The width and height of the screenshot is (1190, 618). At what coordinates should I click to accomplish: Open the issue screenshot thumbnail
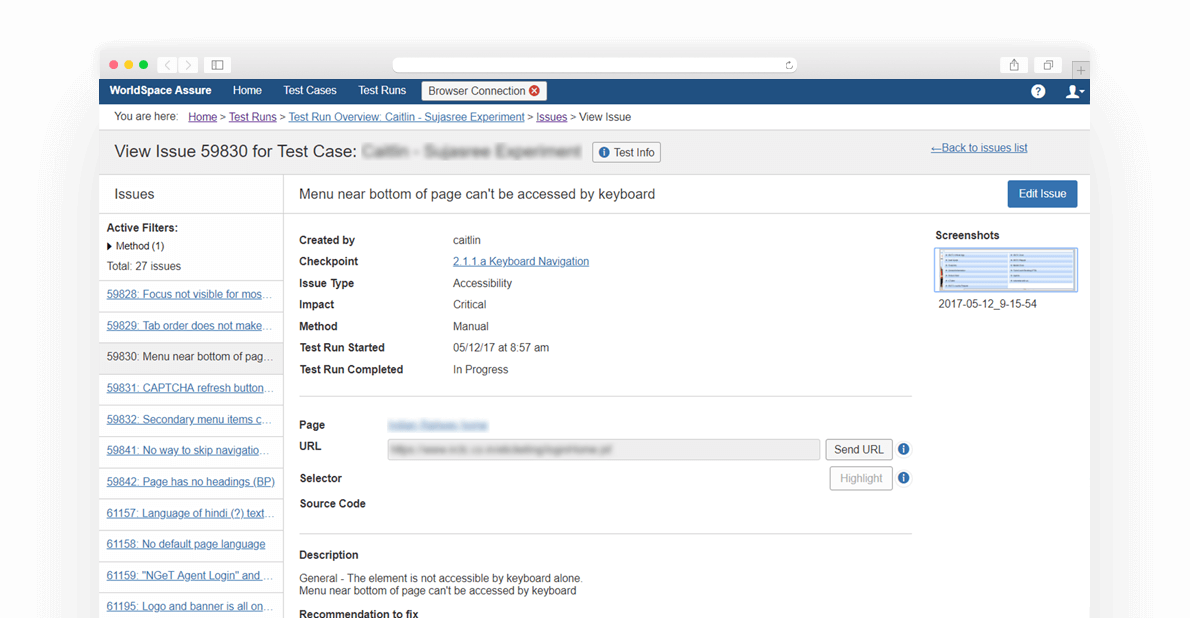(x=1006, y=270)
